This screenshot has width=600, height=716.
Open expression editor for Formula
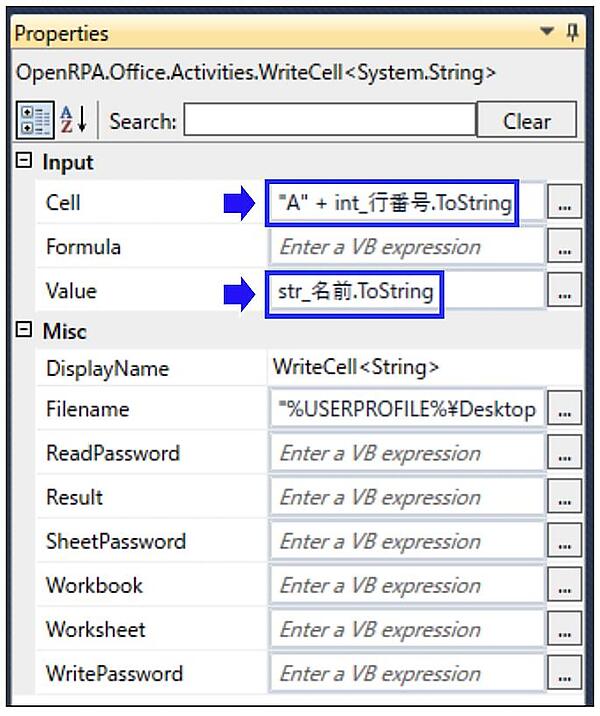point(565,247)
